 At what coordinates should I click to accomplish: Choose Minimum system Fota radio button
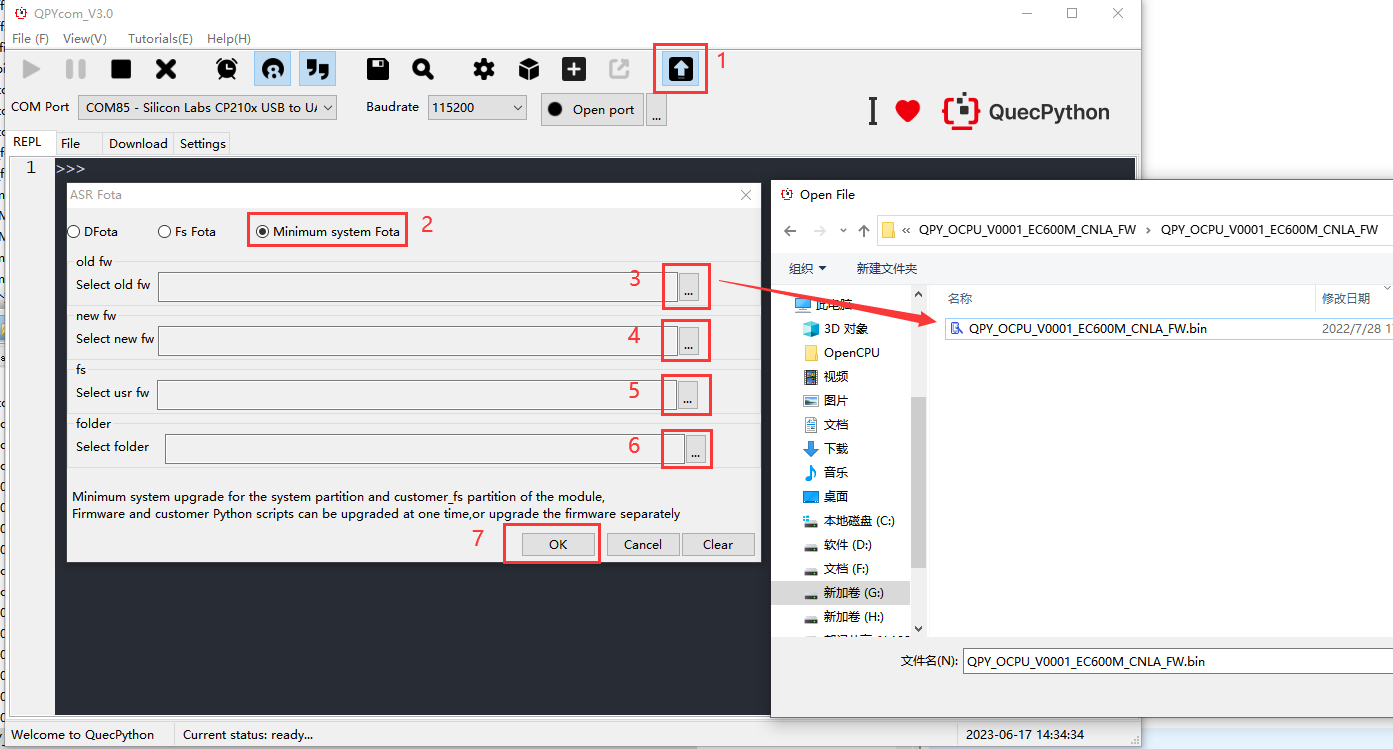263,232
